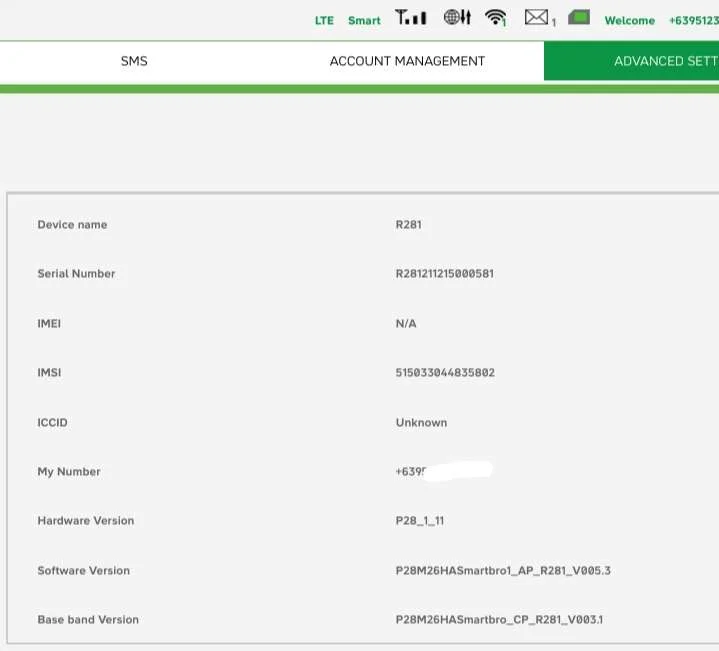Image resolution: width=719 pixels, height=651 pixels.
Task: Click the Device name label
Action: (x=72, y=225)
